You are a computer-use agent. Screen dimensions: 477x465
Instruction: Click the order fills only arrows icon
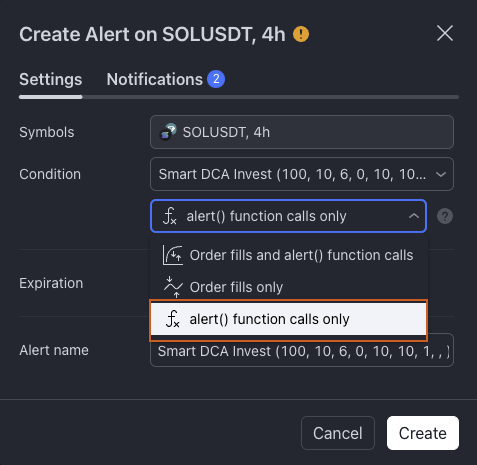tap(173, 287)
